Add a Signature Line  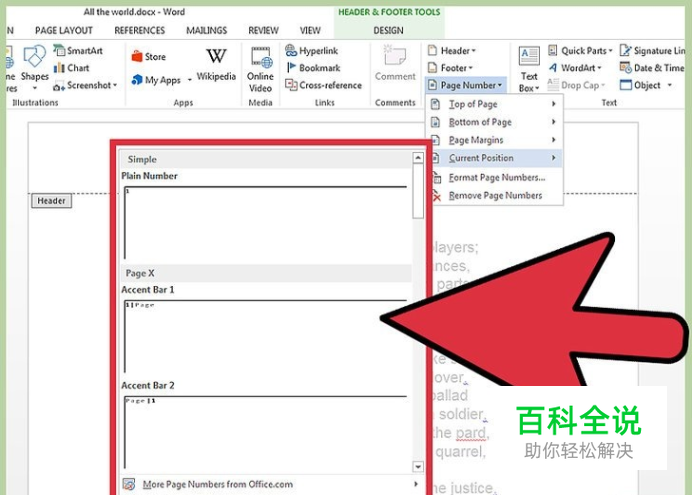pos(653,51)
